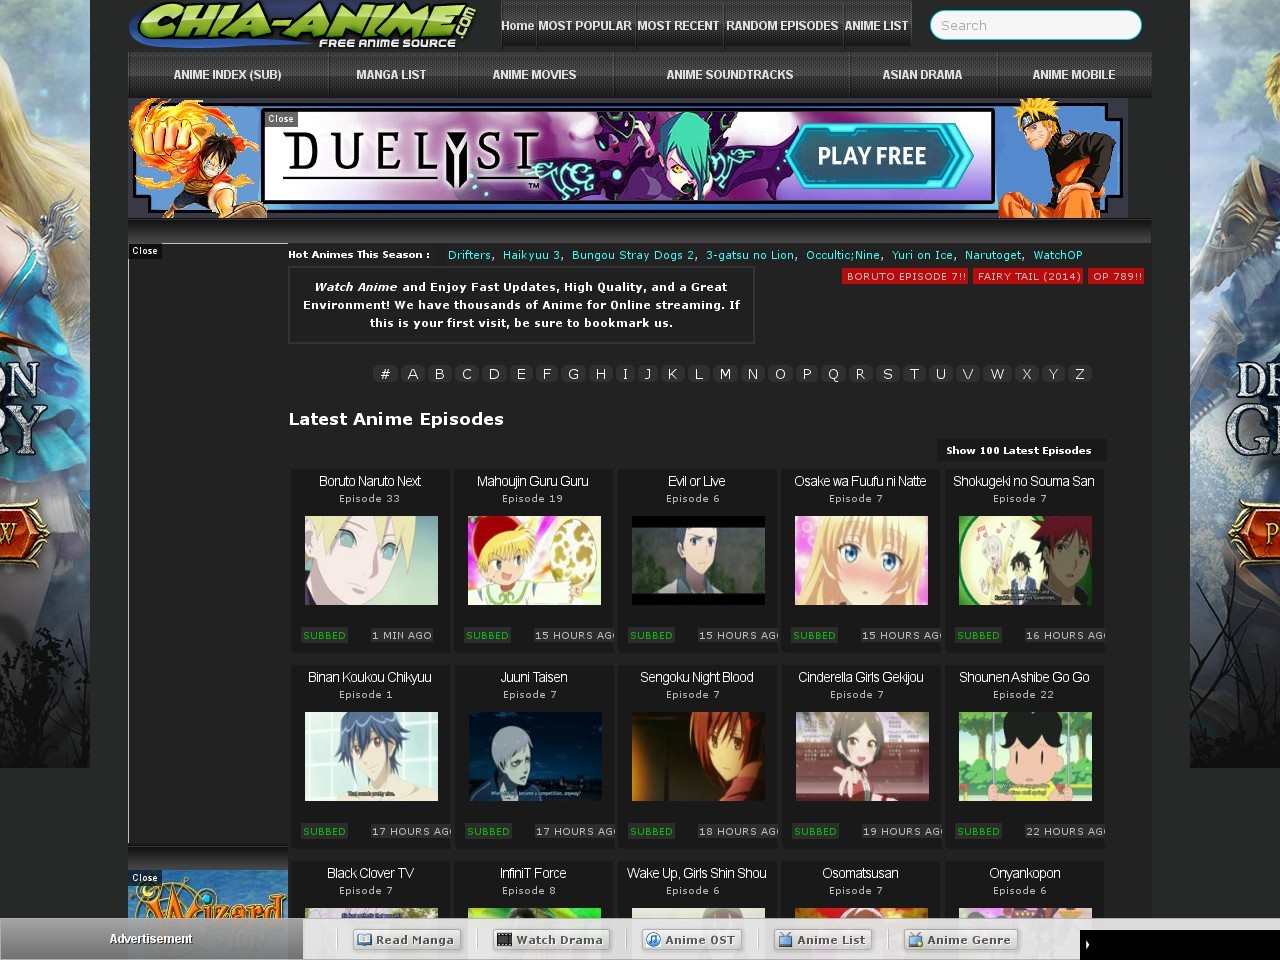Open Anime Genre in bottom bar
The height and width of the screenshot is (960, 1280).
coord(960,939)
